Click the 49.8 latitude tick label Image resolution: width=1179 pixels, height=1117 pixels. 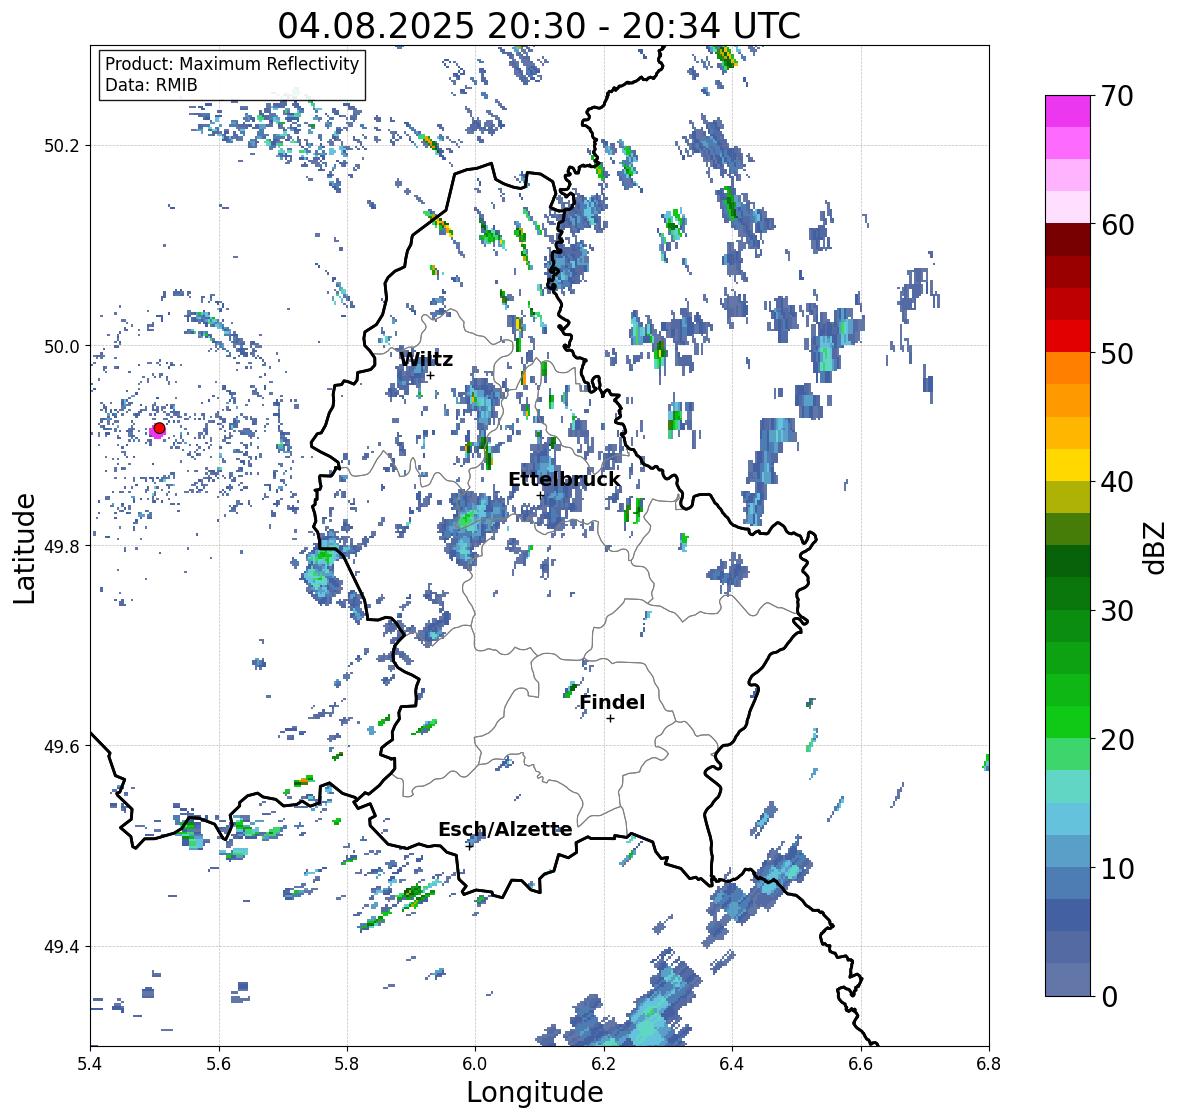click(x=62, y=546)
